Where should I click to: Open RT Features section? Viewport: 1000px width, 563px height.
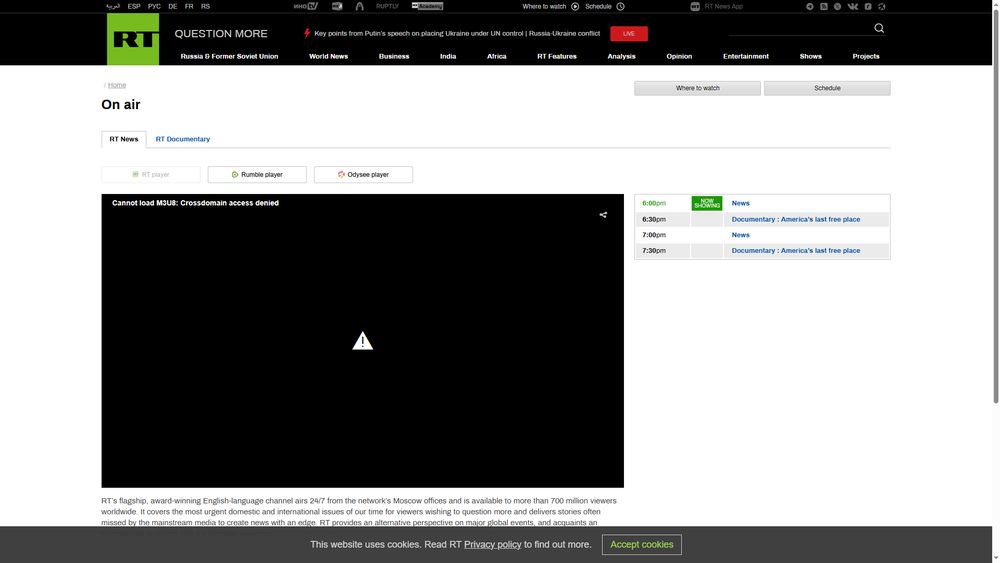point(557,56)
